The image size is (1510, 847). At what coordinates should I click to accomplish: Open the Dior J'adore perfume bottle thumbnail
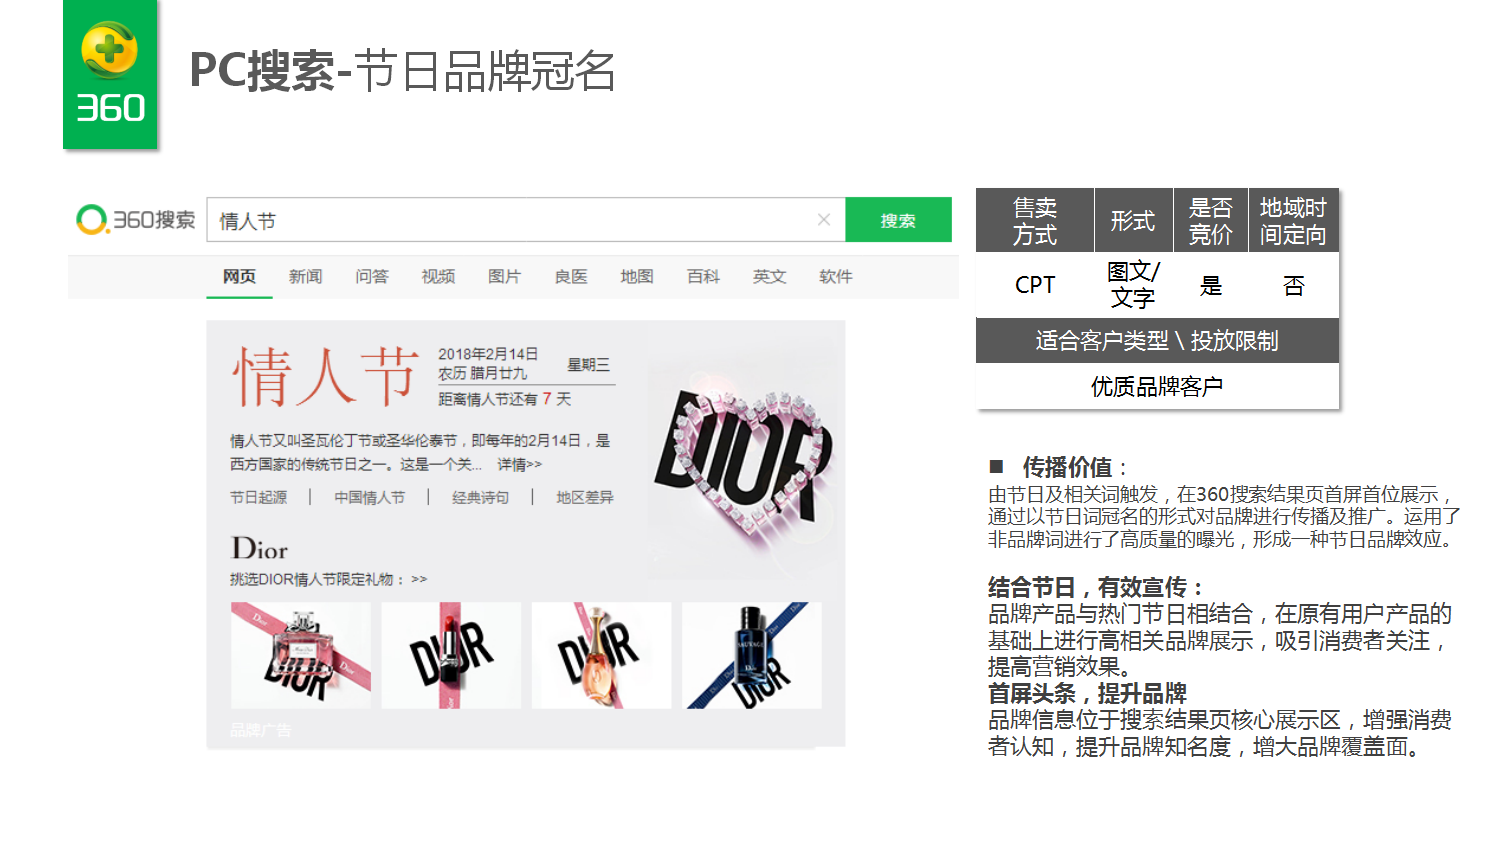pos(602,655)
